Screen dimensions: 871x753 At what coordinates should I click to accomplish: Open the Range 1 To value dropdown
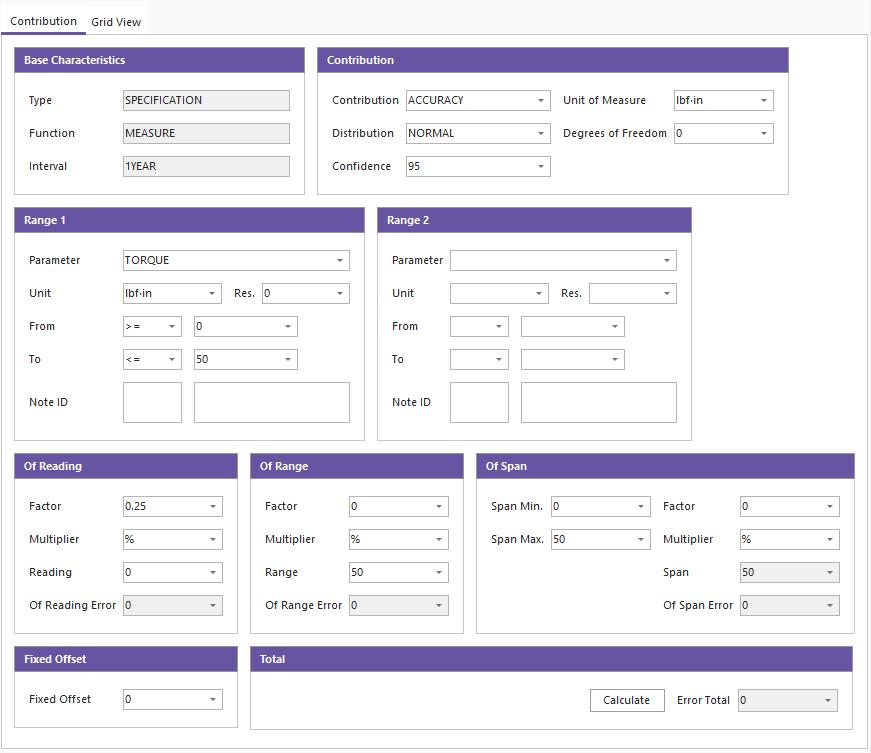coord(288,359)
